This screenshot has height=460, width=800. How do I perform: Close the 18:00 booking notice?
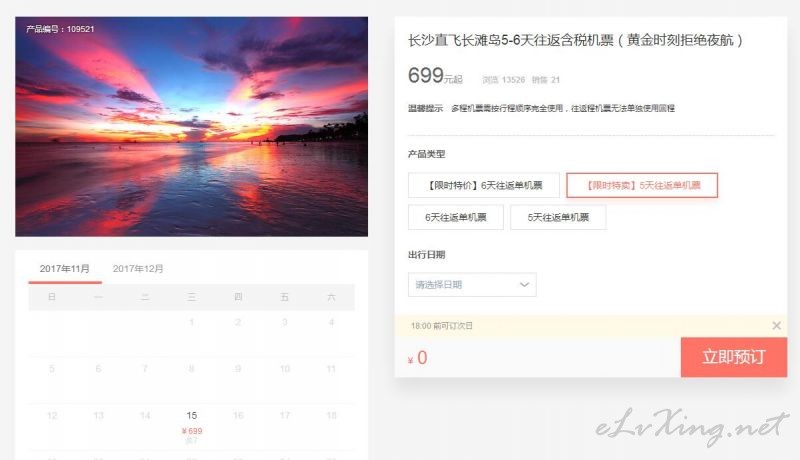pos(776,325)
